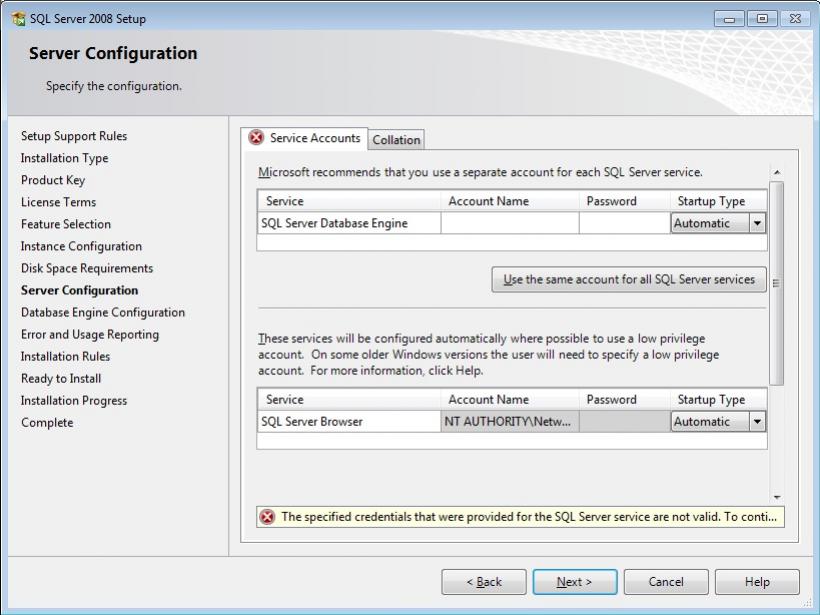The width and height of the screenshot is (820, 615).
Task: Select Setup Support Rules step in sidebar
Action: [74, 136]
